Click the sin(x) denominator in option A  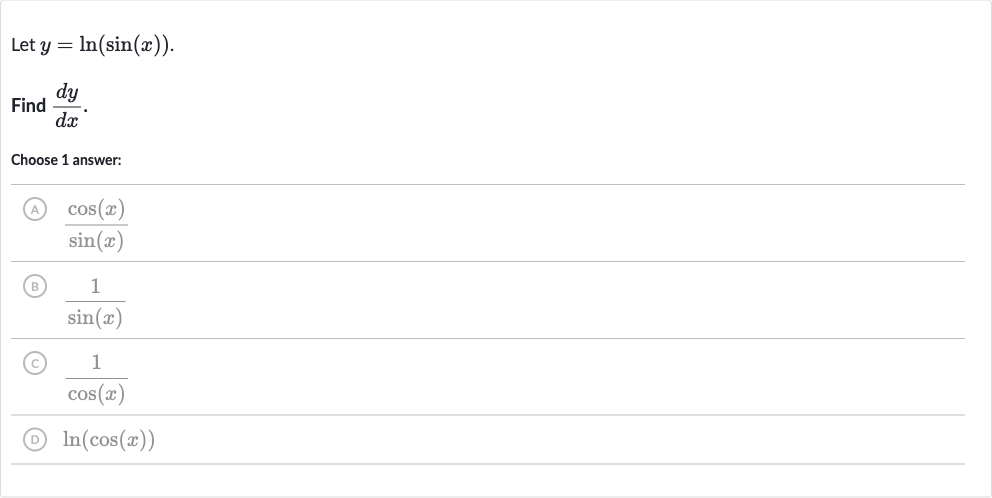pyautogui.click(x=96, y=240)
